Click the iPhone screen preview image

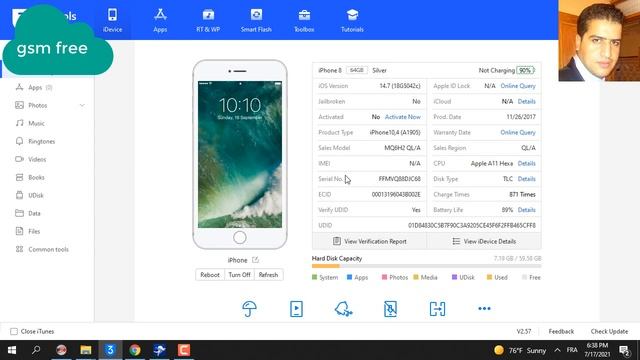240,154
